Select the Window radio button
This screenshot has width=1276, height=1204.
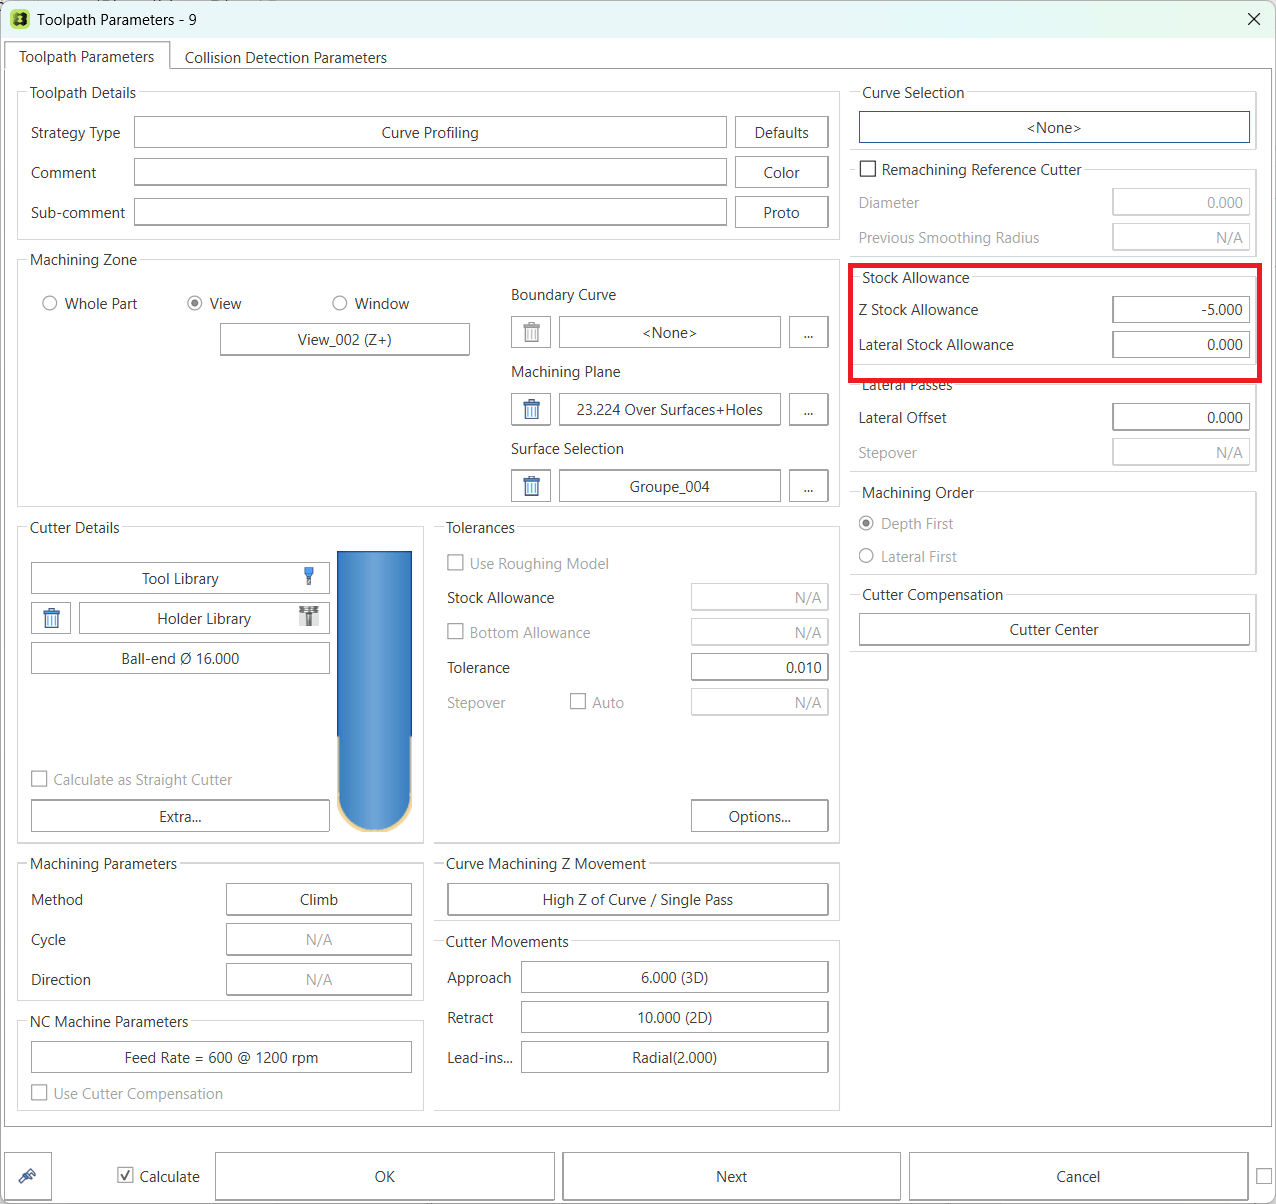click(340, 303)
